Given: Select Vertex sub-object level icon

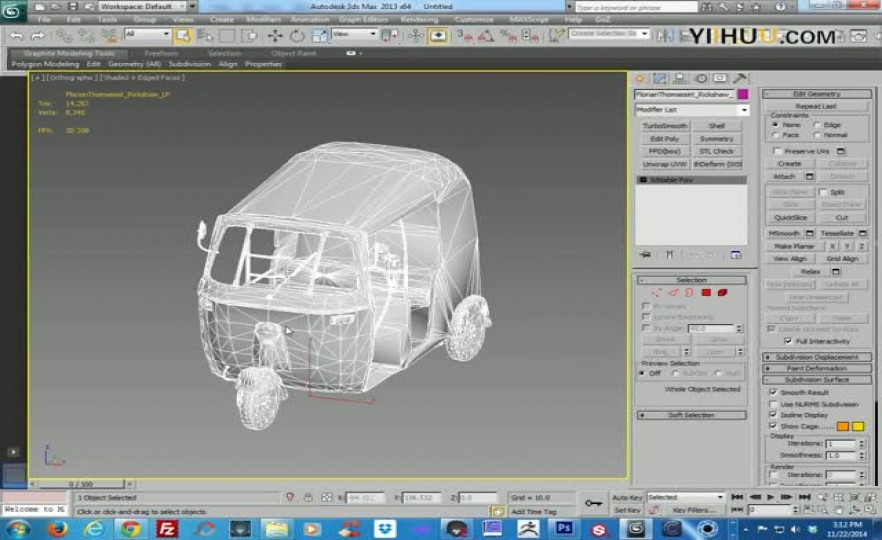Looking at the screenshot, I should 656,292.
